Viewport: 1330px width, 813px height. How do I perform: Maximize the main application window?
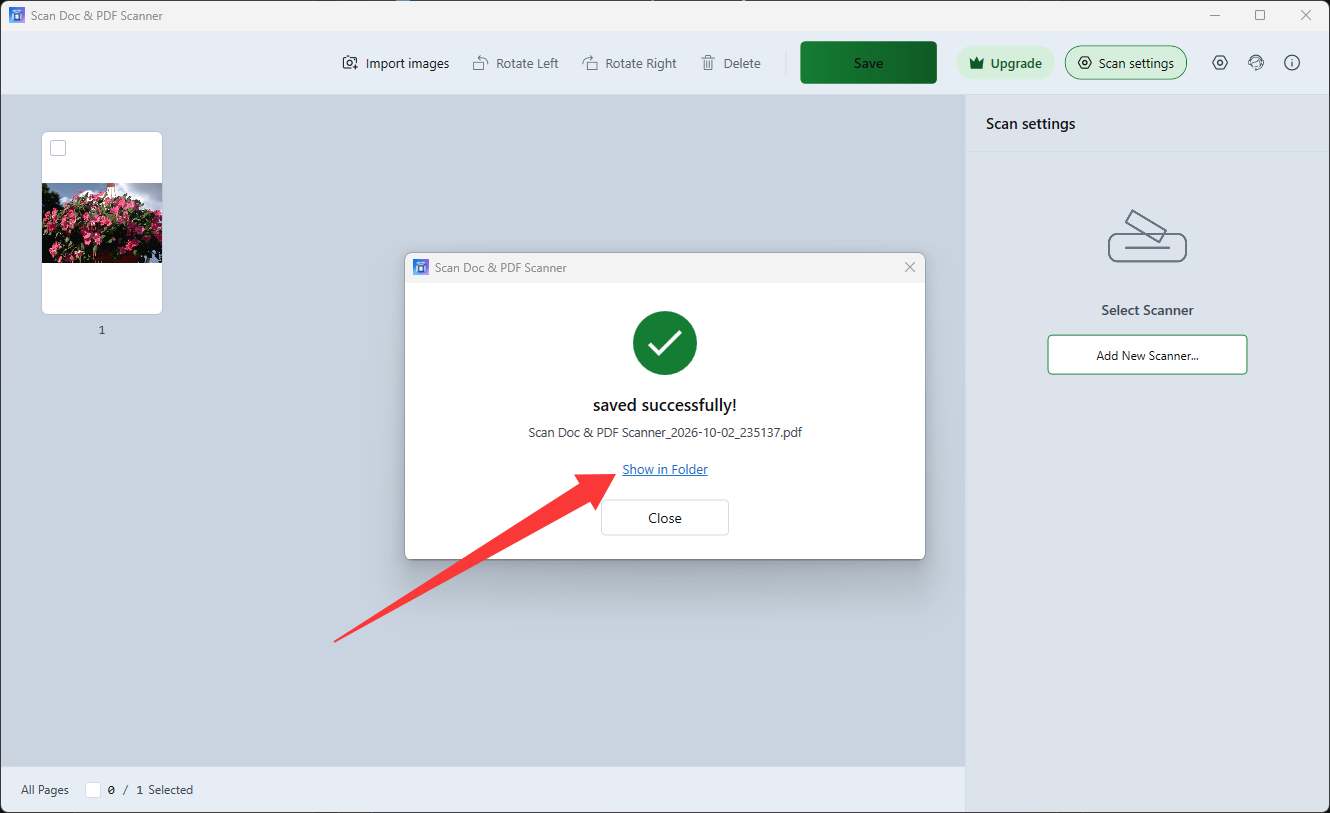coord(1260,15)
